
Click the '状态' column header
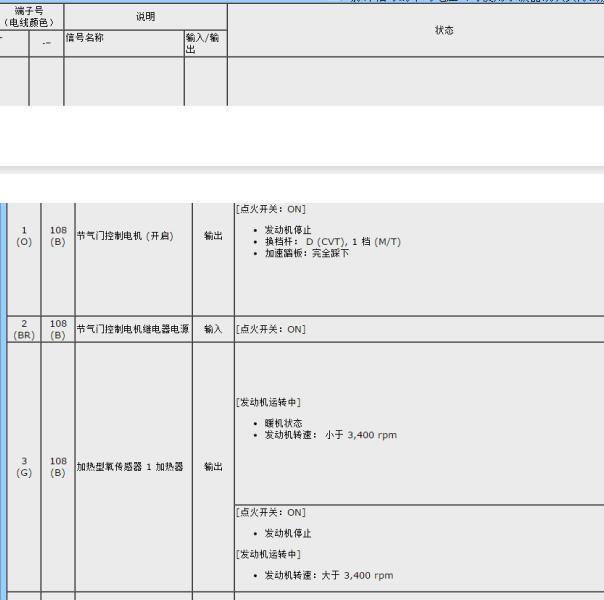(444, 30)
